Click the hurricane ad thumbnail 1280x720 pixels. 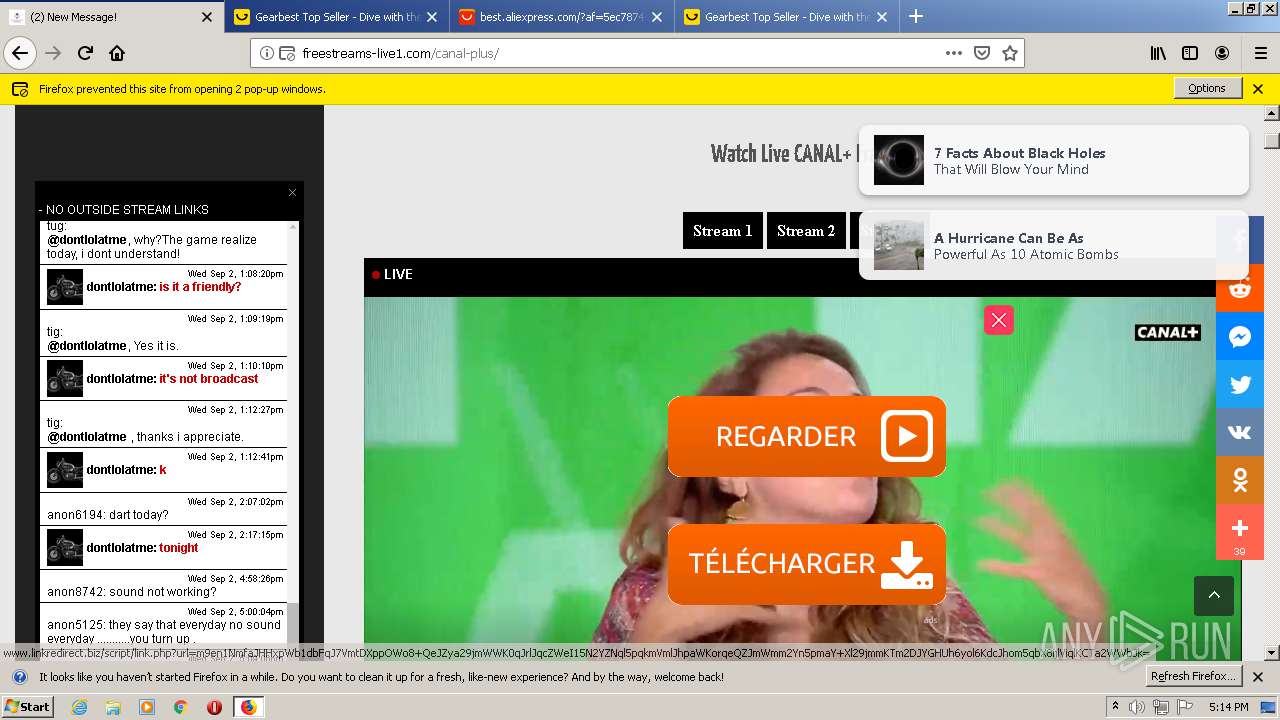[x=899, y=245]
